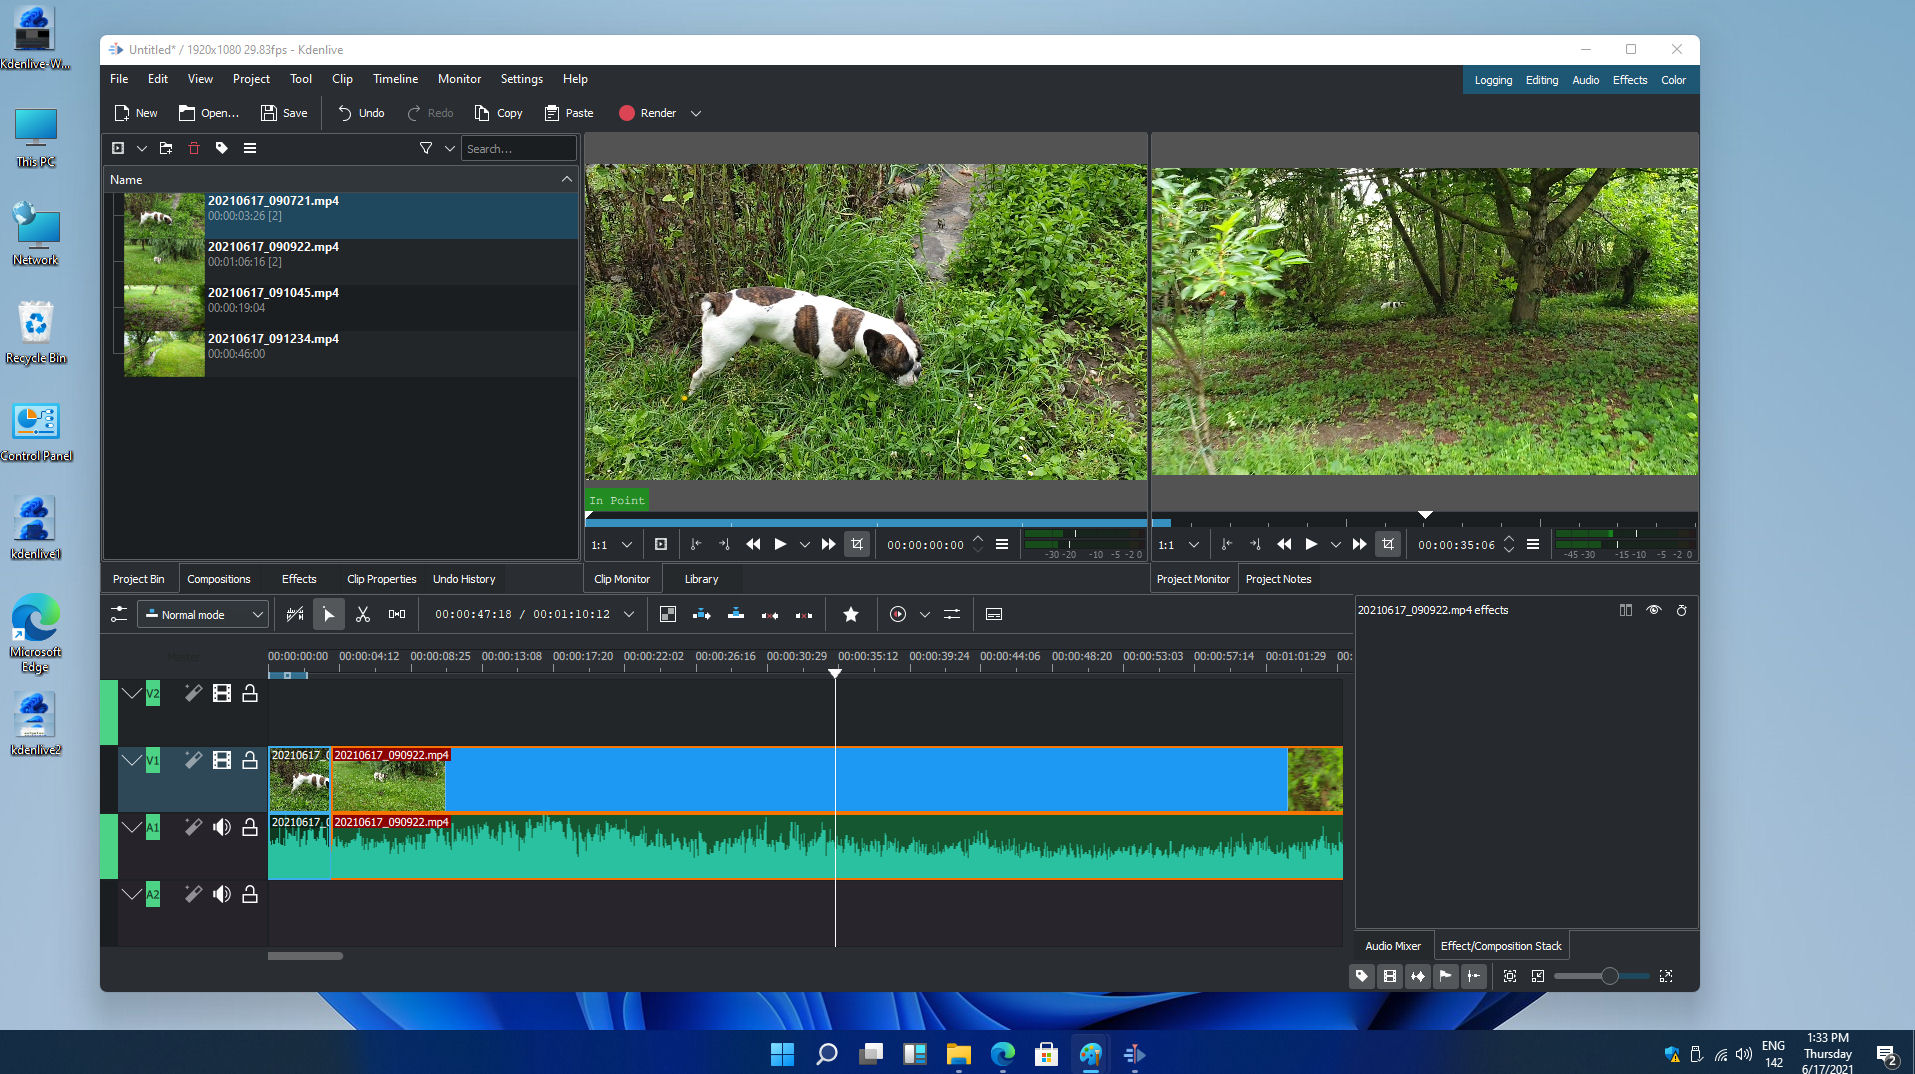The image size is (1915, 1074).
Task: Click the timeline settings sliders icon
Action: pos(119,614)
